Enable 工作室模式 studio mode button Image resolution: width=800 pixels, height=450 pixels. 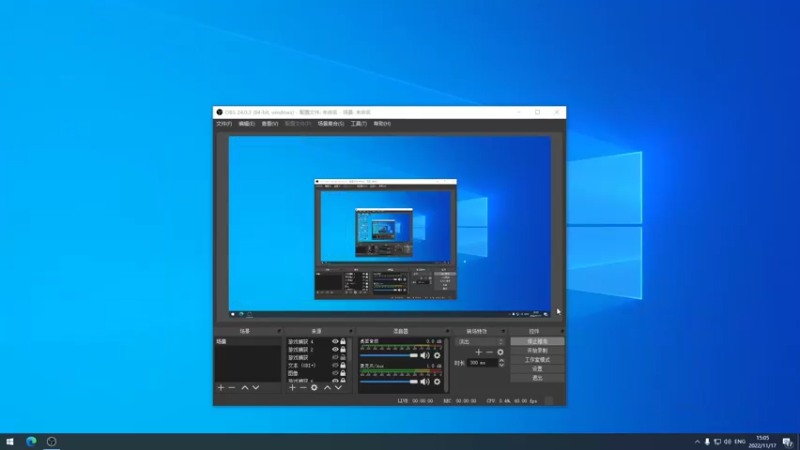click(537, 360)
